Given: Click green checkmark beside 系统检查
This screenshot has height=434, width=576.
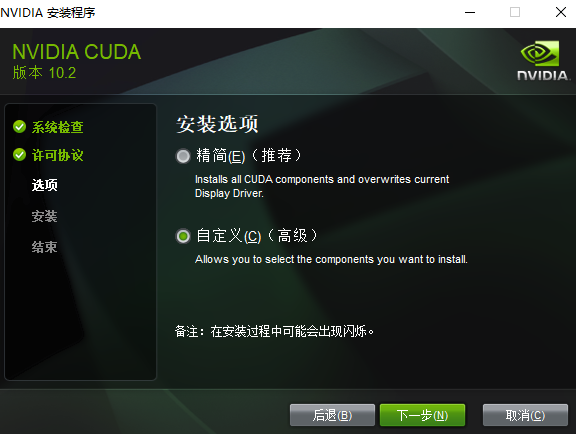Looking at the screenshot, I should 19,127.
